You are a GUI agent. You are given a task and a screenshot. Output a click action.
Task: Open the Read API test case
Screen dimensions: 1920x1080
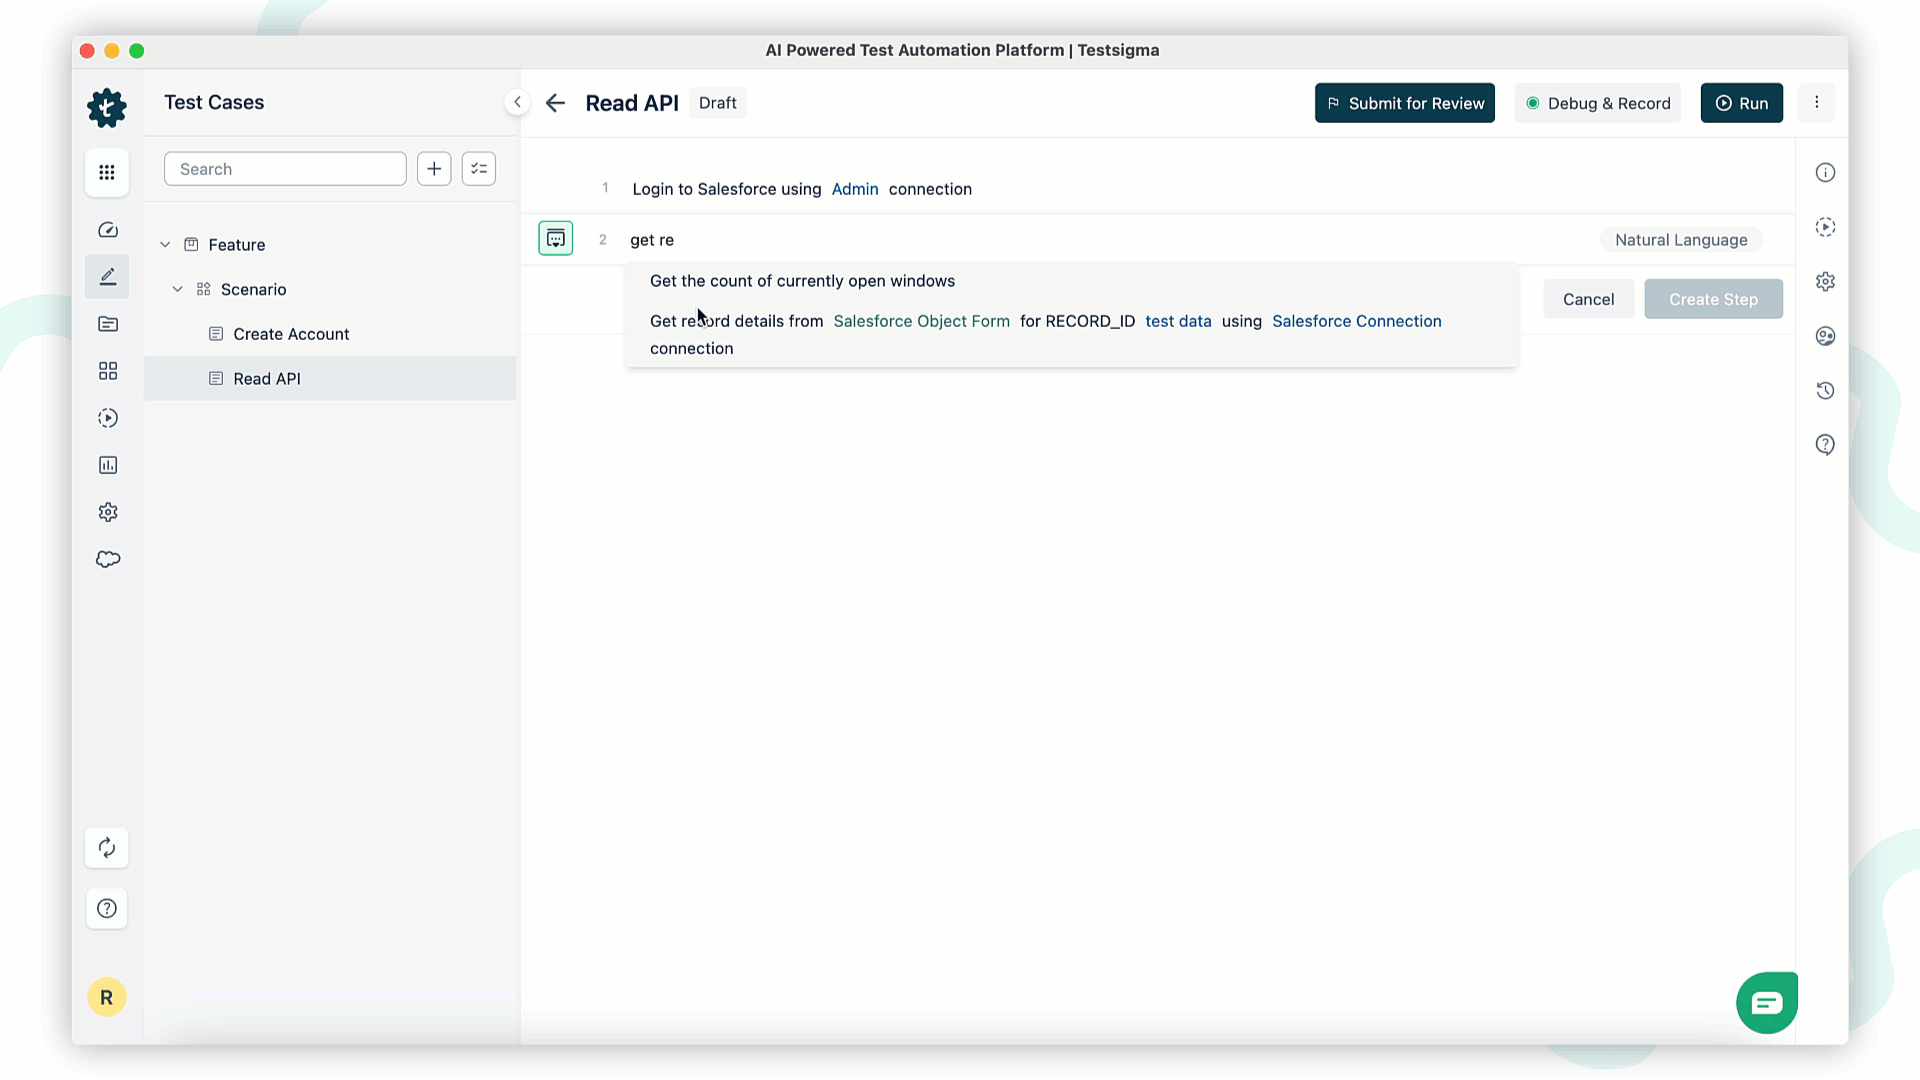[330, 378]
